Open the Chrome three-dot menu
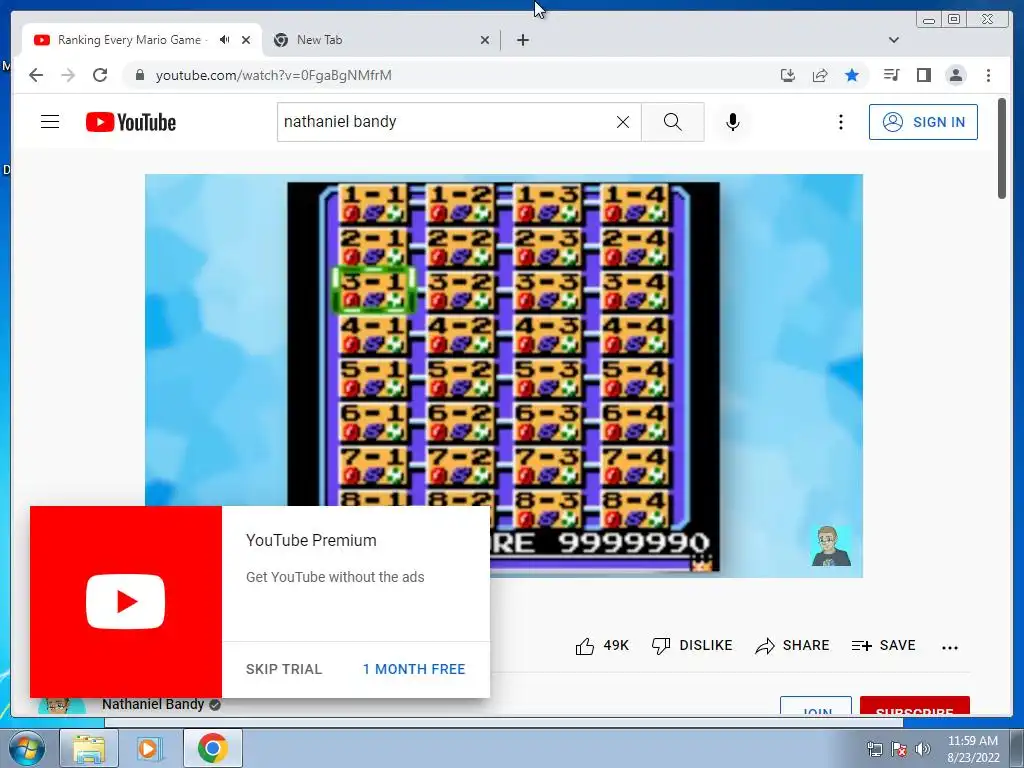Image resolution: width=1024 pixels, height=768 pixels. click(x=988, y=75)
